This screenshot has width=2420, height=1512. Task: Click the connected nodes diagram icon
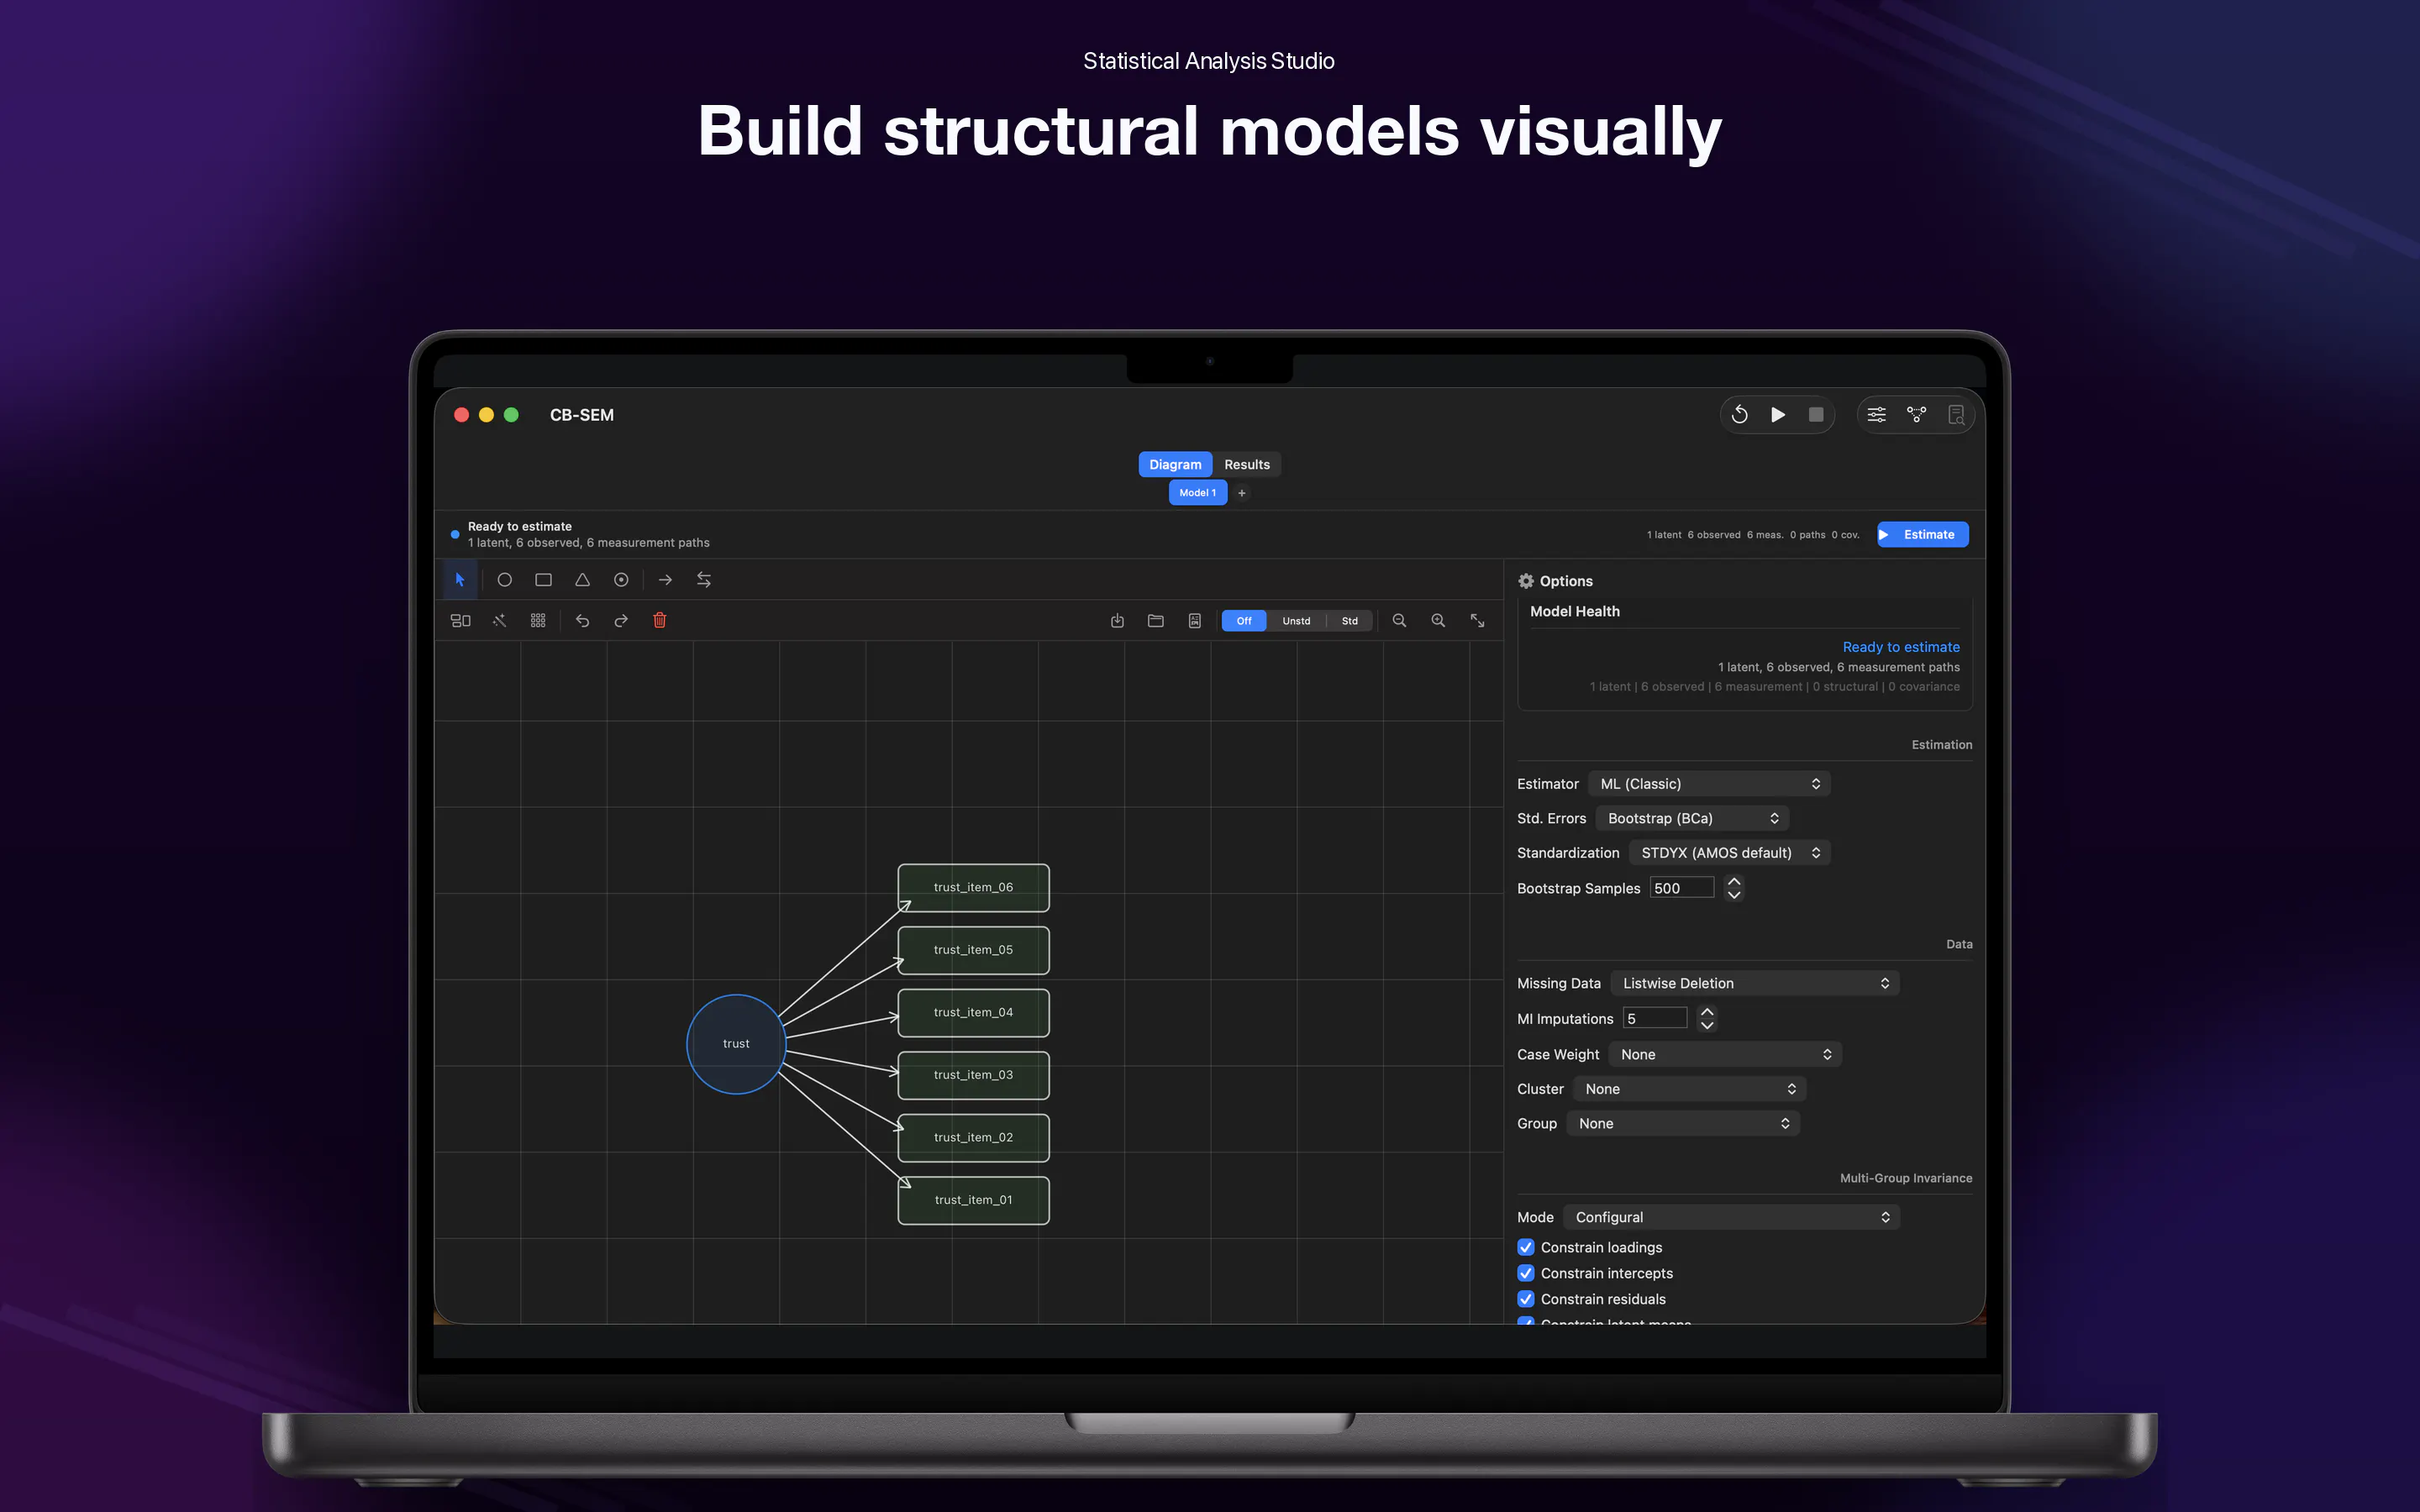click(x=1916, y=415)
